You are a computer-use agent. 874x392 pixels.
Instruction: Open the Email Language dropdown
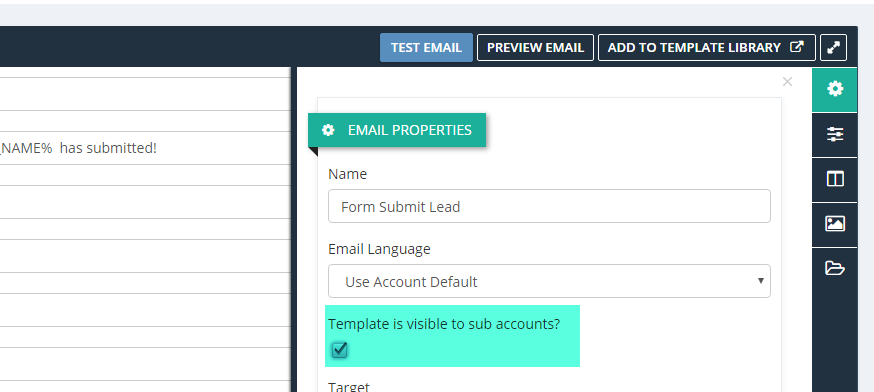tap(549, 281)
